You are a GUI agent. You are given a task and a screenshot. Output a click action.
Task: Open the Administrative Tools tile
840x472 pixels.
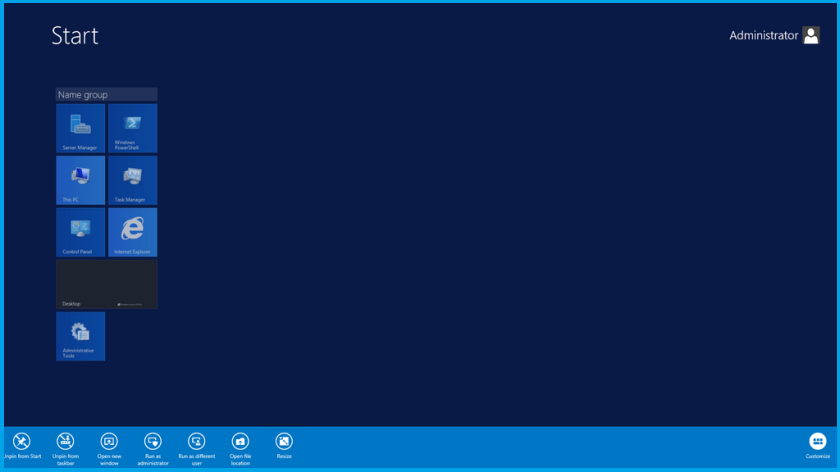pyautogui.click(x=80, y=336)
